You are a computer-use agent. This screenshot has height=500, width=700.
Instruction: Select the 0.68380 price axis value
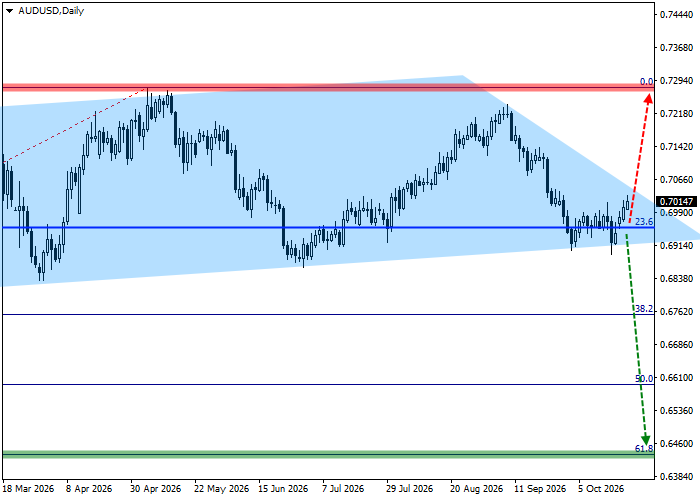pos(677,279)
